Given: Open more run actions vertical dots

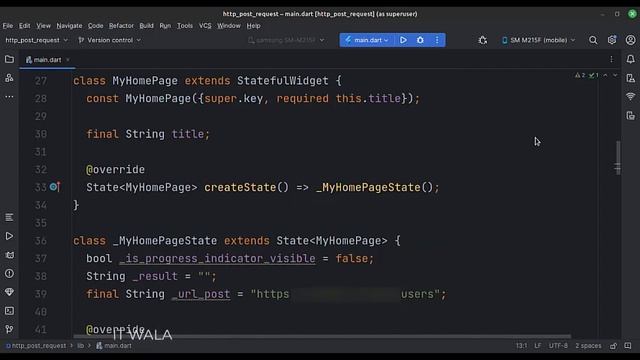Looking at the screenshot, I should pos(437,40).
